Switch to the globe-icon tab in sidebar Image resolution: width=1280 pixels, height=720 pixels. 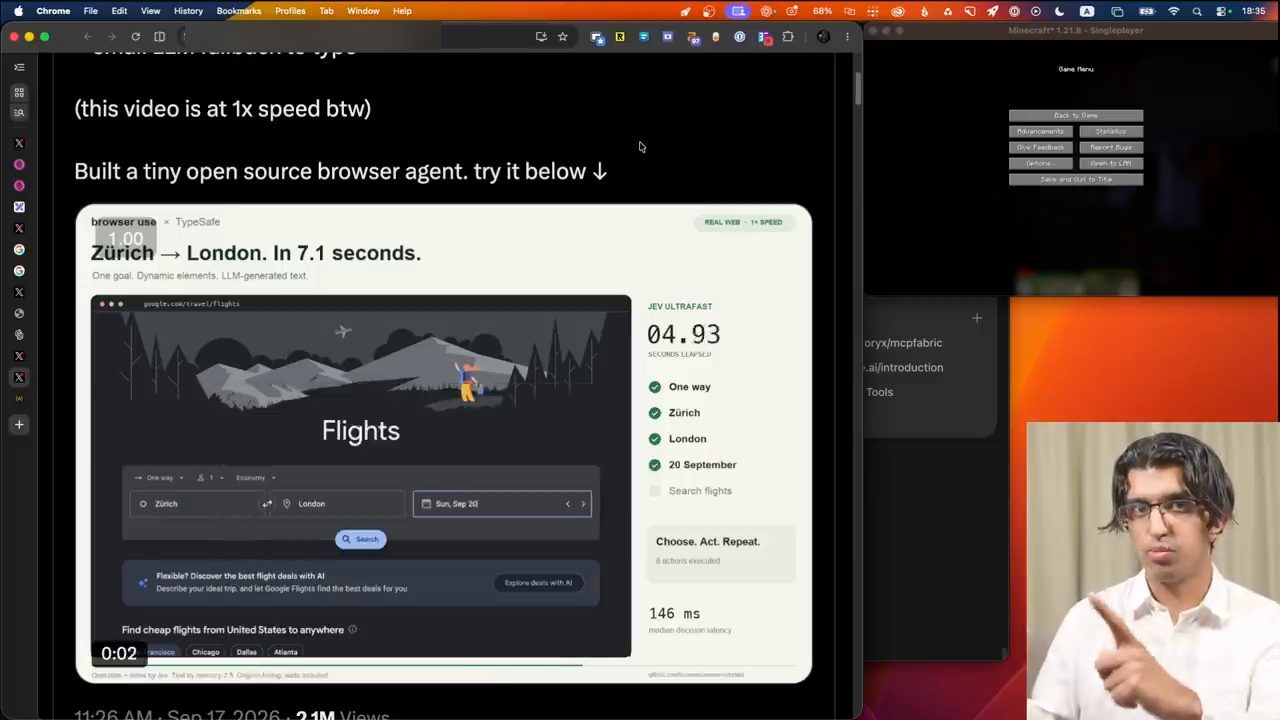pyautogui.click(x=19, y=314)
